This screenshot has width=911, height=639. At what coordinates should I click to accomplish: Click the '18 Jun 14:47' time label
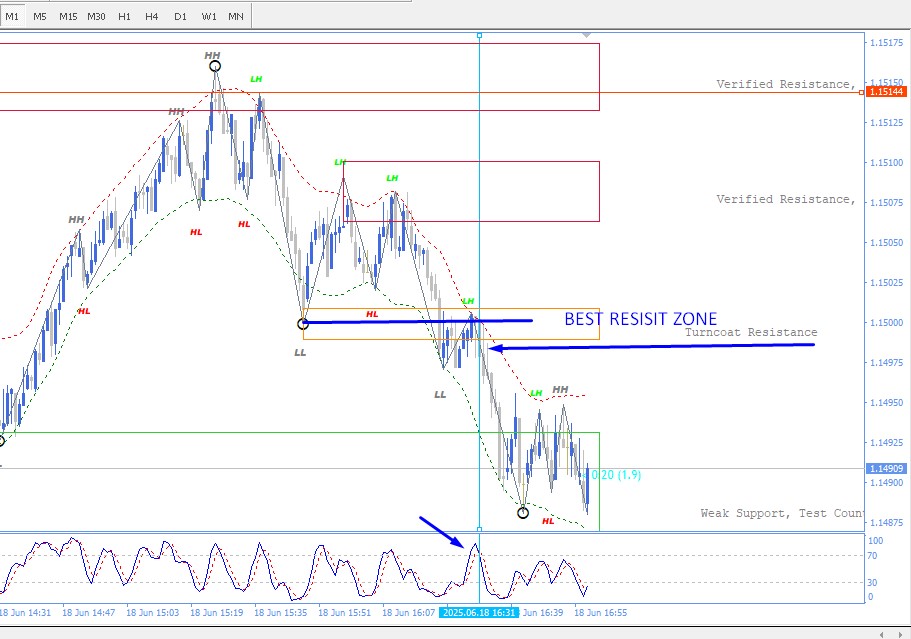coord(88,612)
